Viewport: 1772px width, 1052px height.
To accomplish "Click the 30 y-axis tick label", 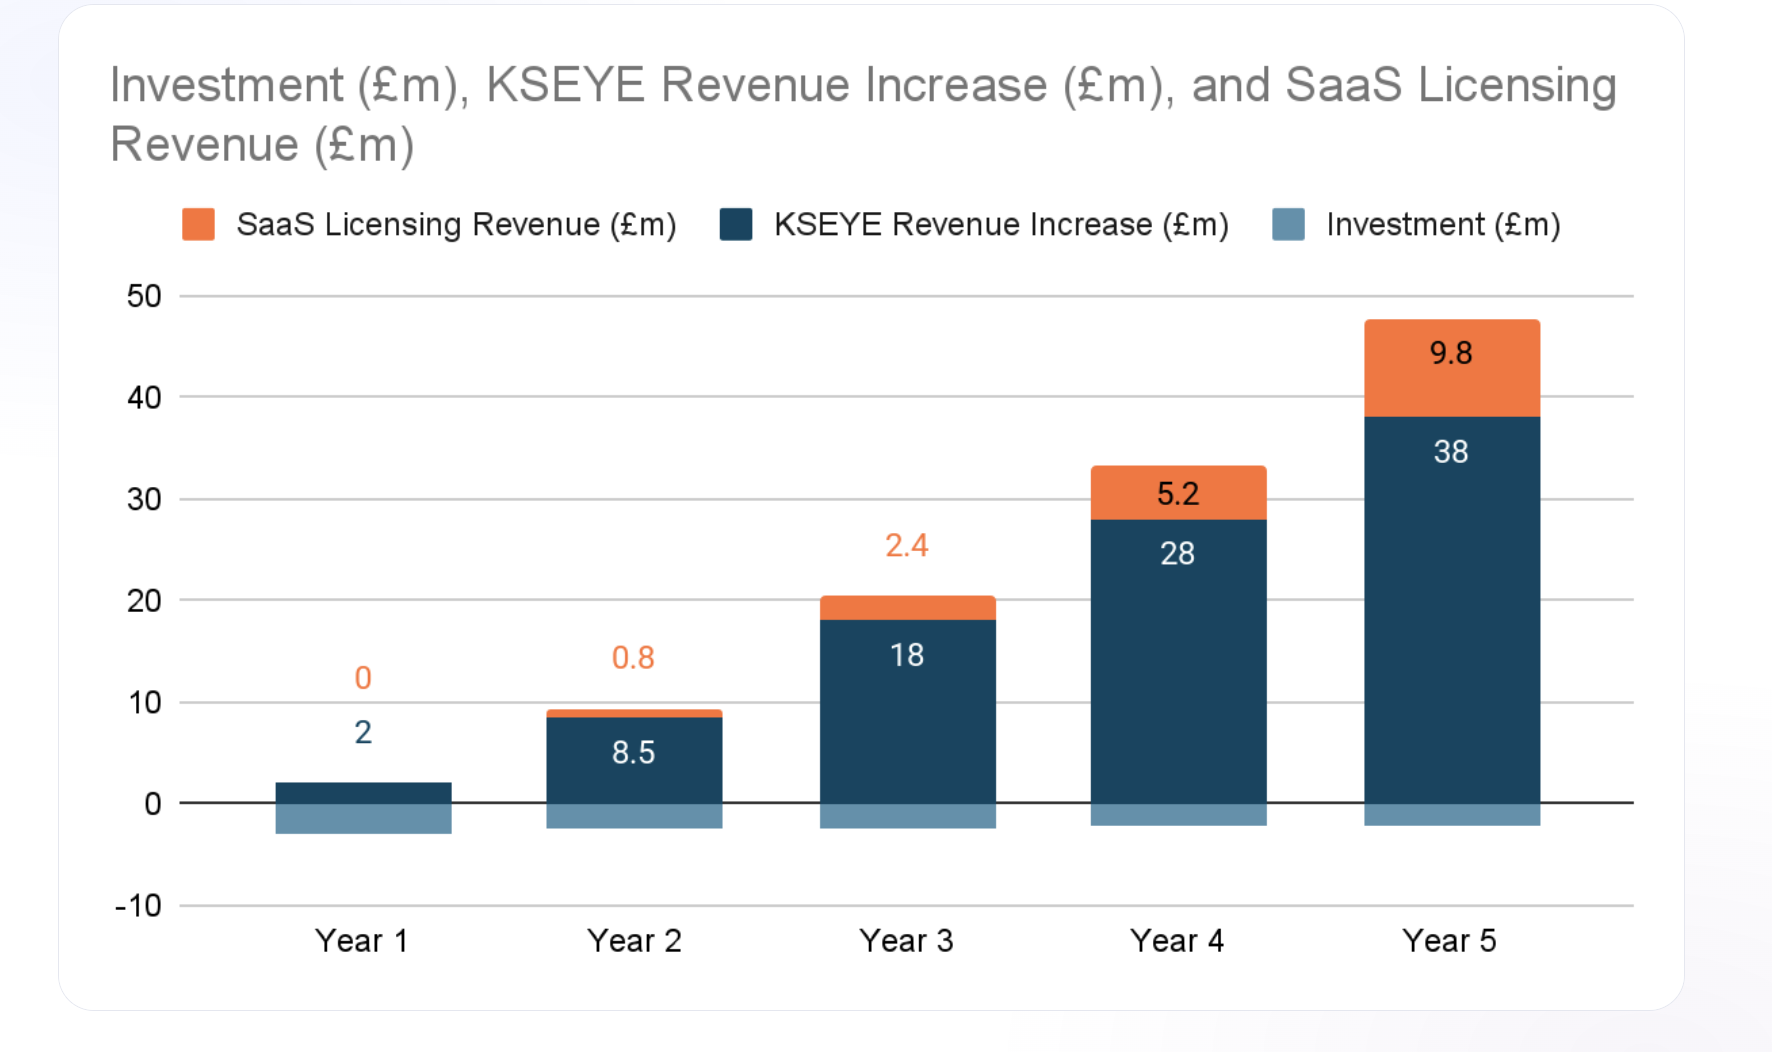I will 144,500.
